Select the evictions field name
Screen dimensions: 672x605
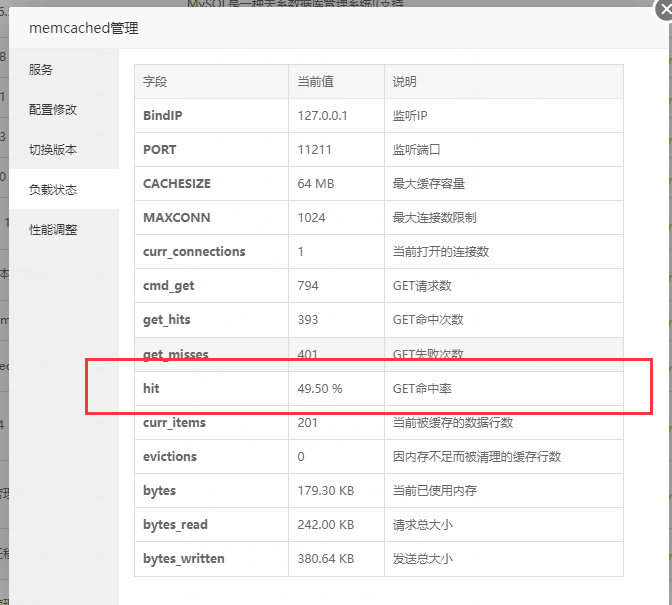[170, 456]
